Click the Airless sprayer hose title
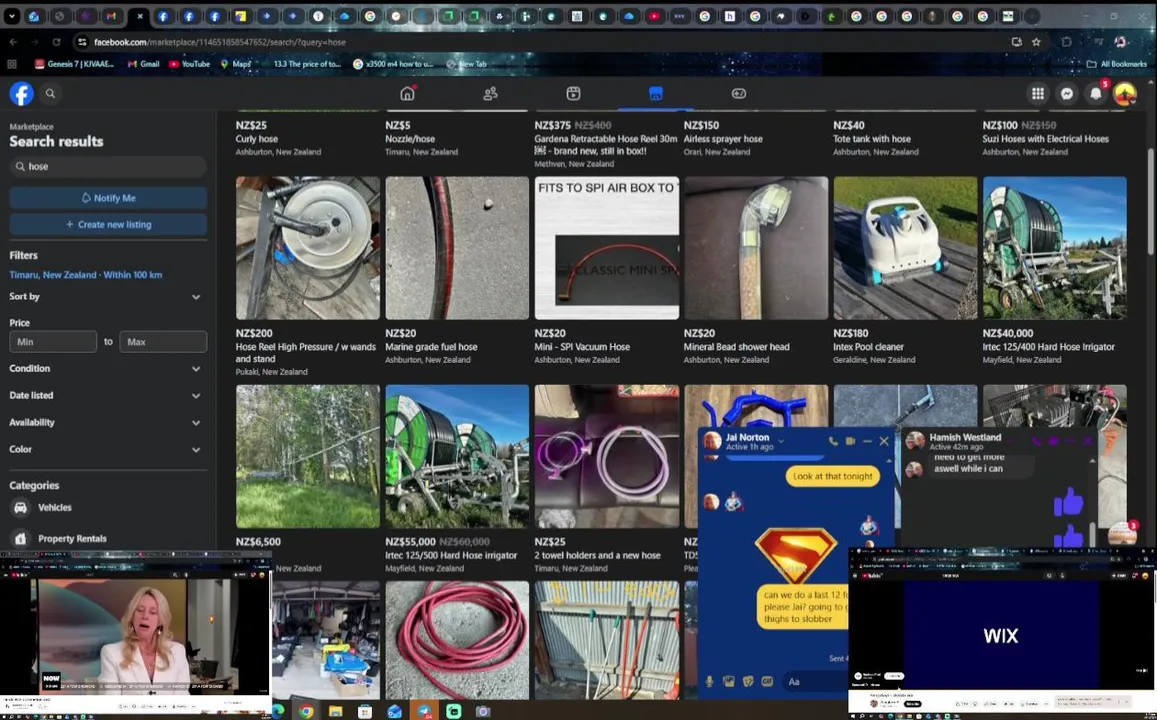This screenshot has height=720, width=1157. (722, 139)
